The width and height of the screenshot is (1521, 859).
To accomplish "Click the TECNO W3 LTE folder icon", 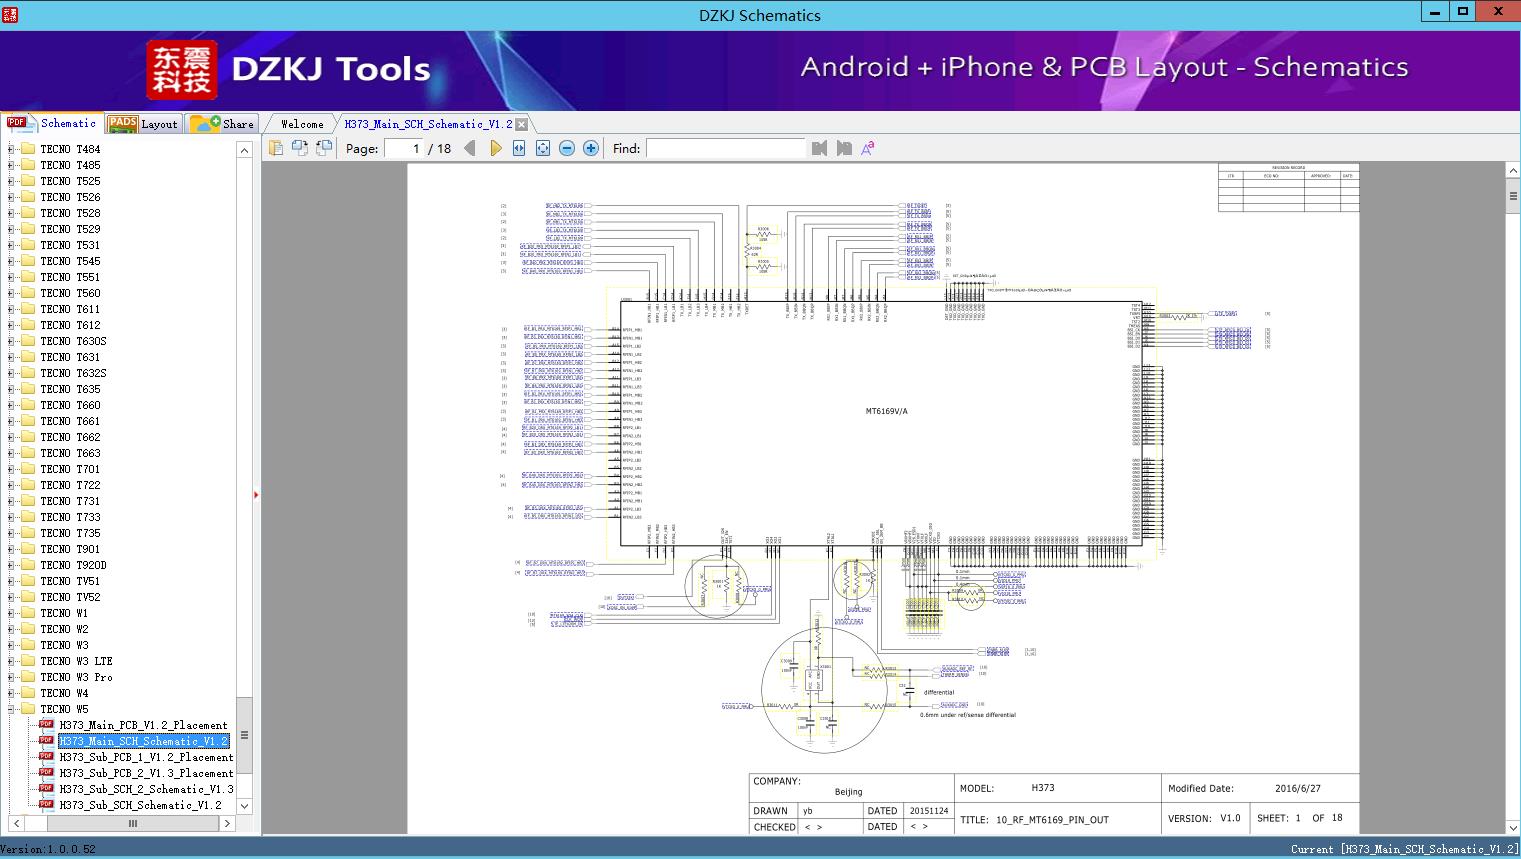I will 28,661.
